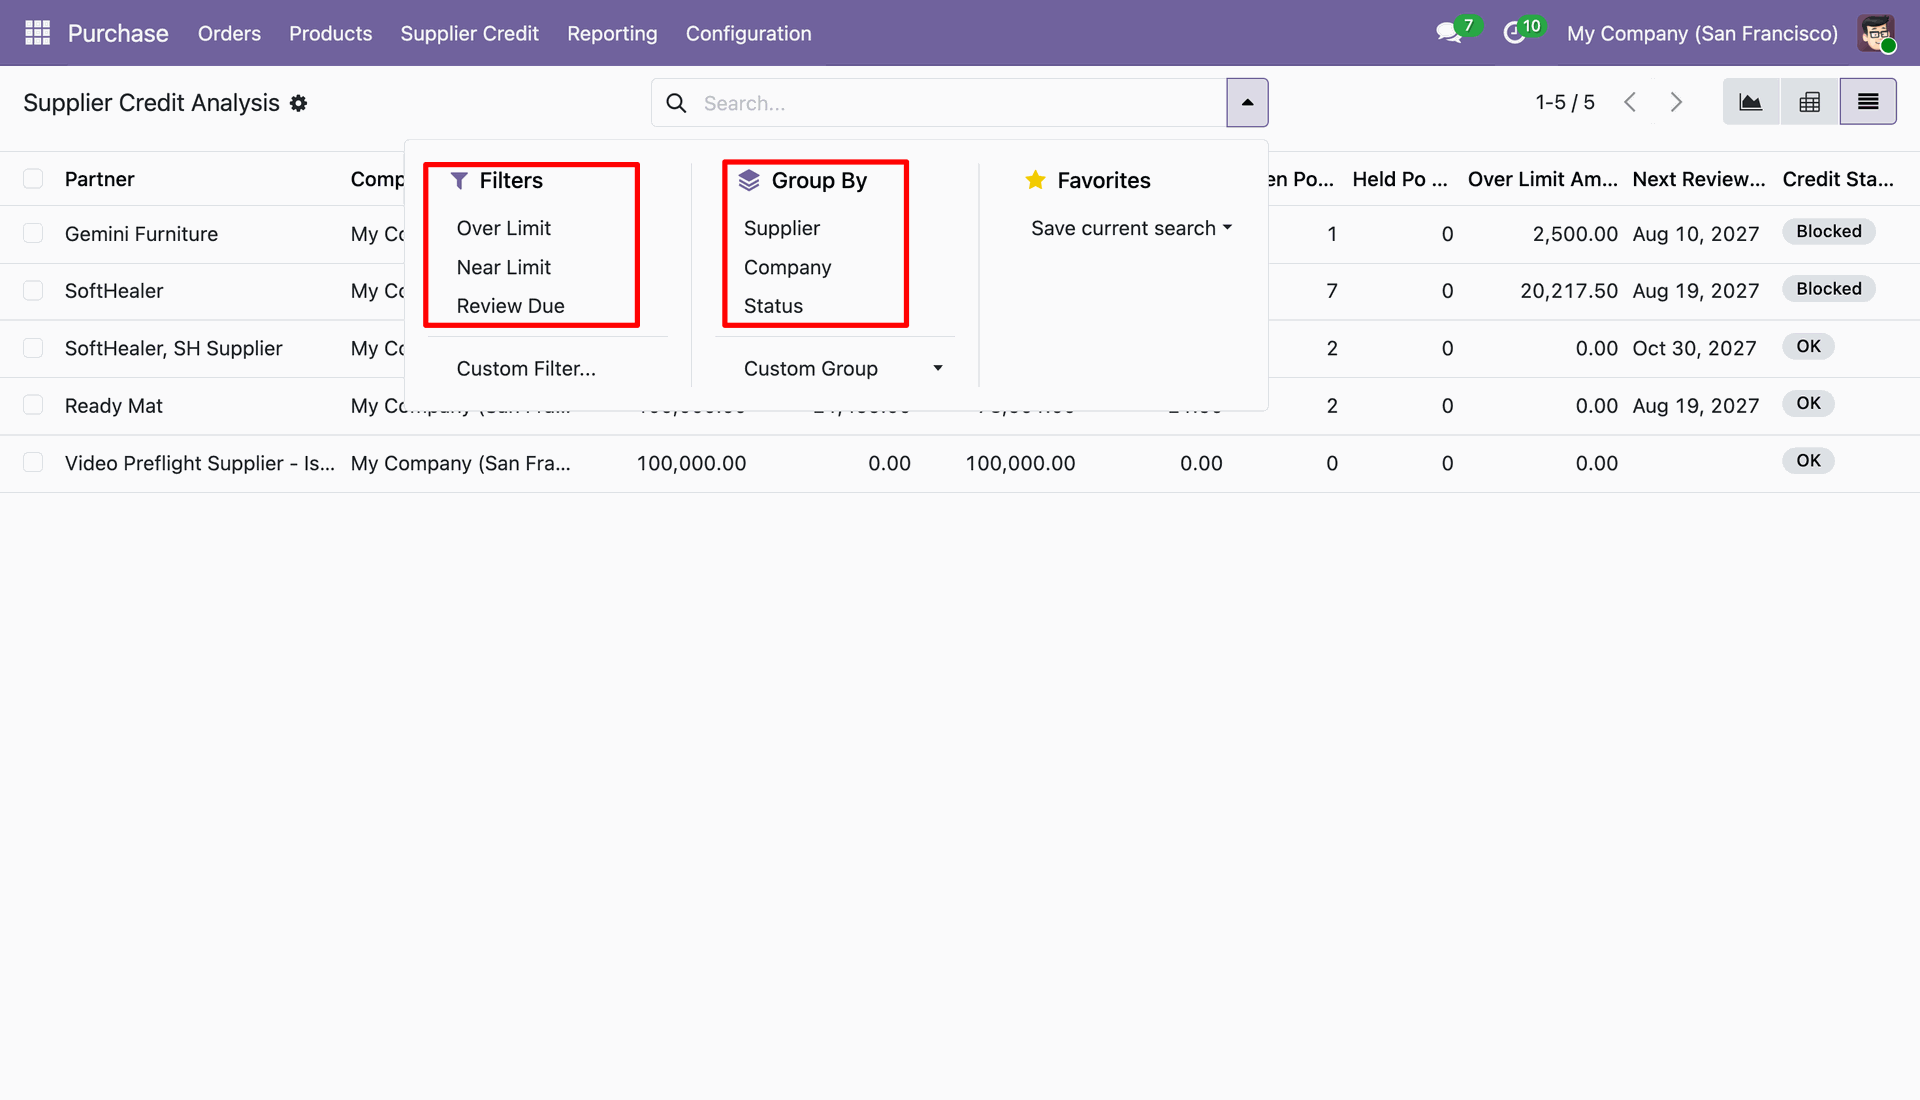
Task: Group by Supplier
Action: [x=781, y=228]
